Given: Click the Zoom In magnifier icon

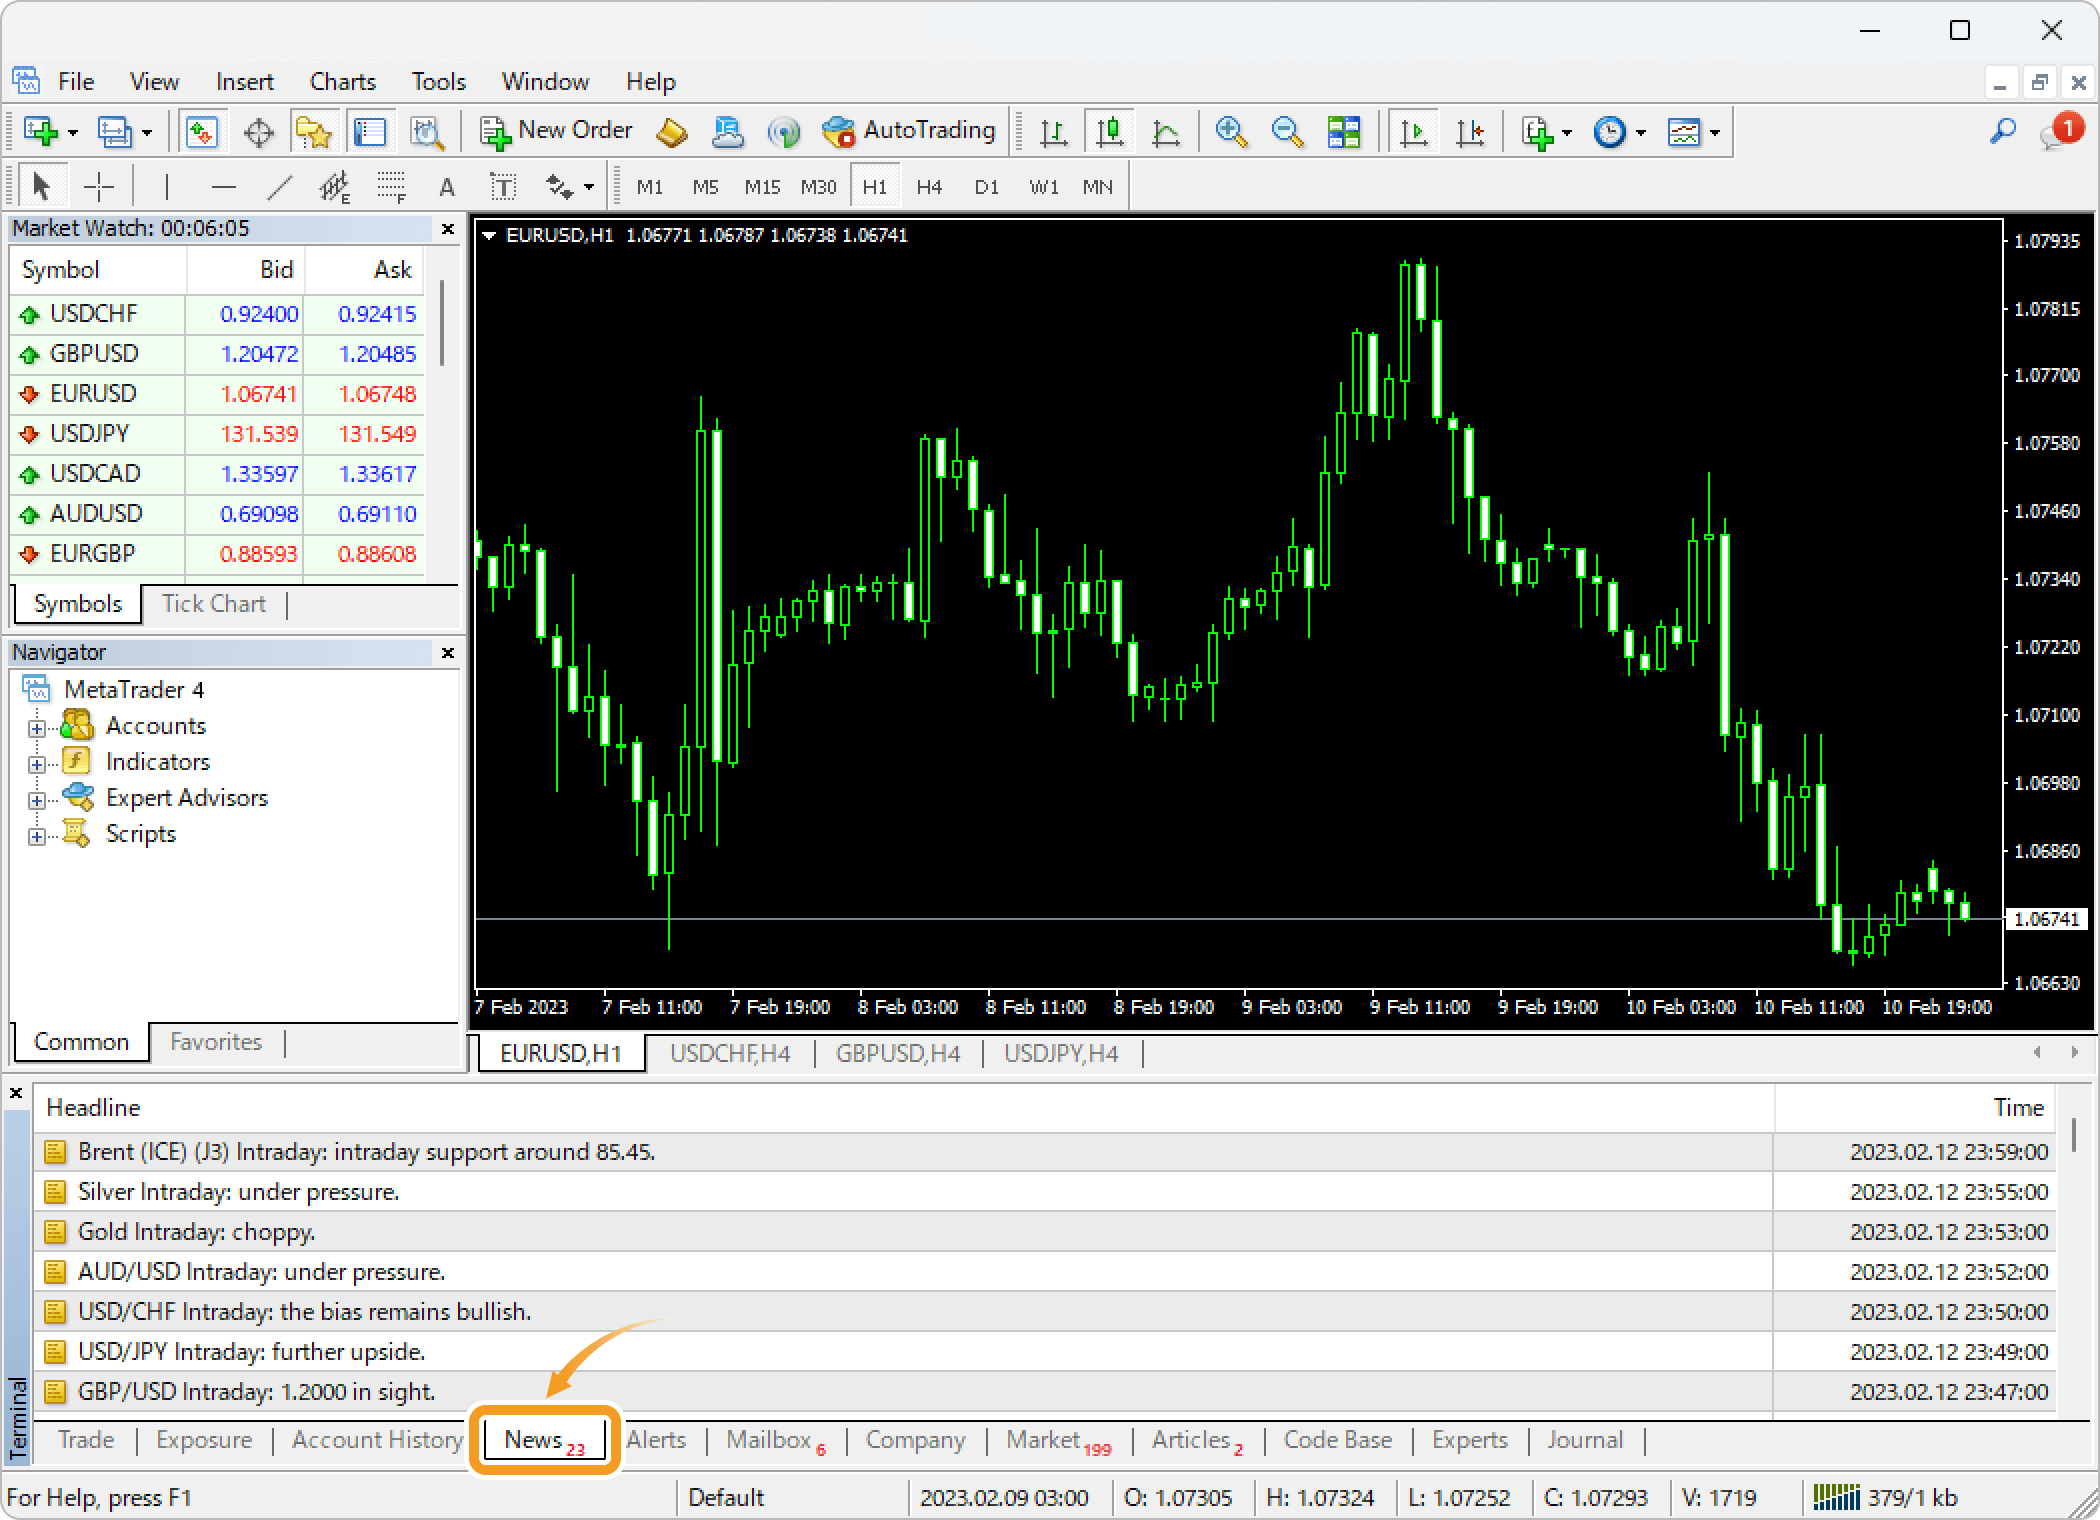Looking at the screenshot, I should click(1231, 131).
